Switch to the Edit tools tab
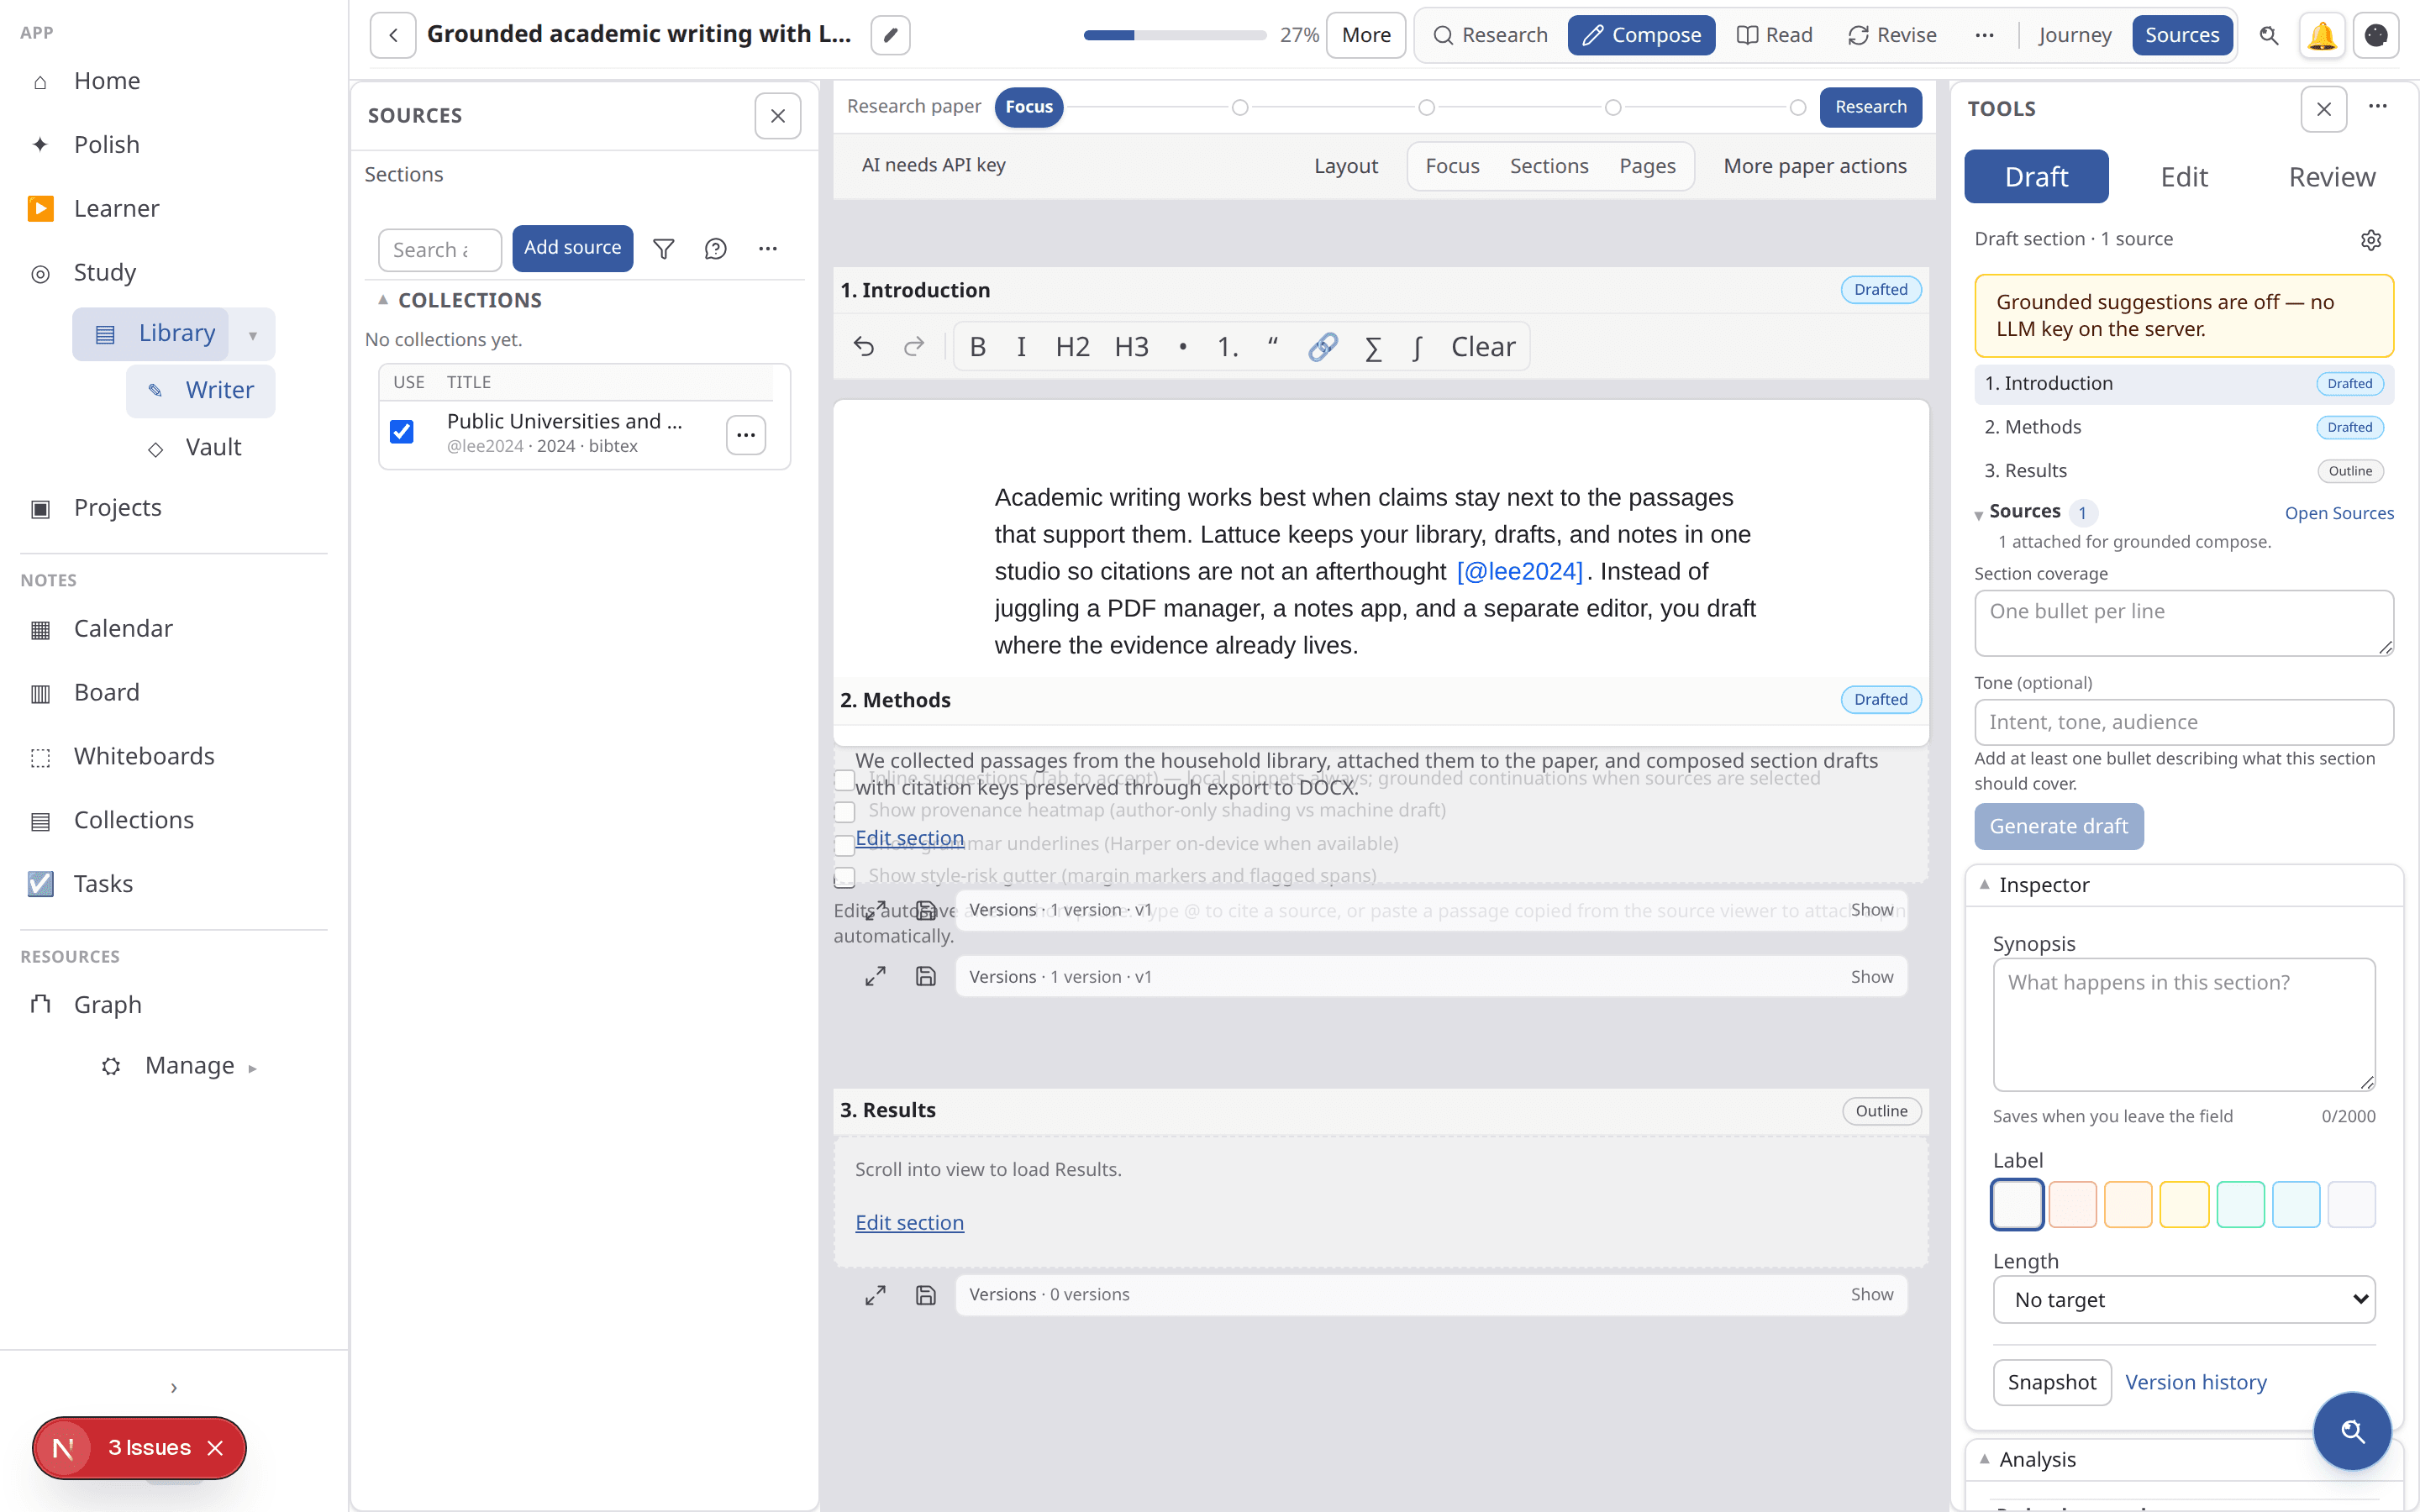2420x1512 pixels. tap(2184, 177)
